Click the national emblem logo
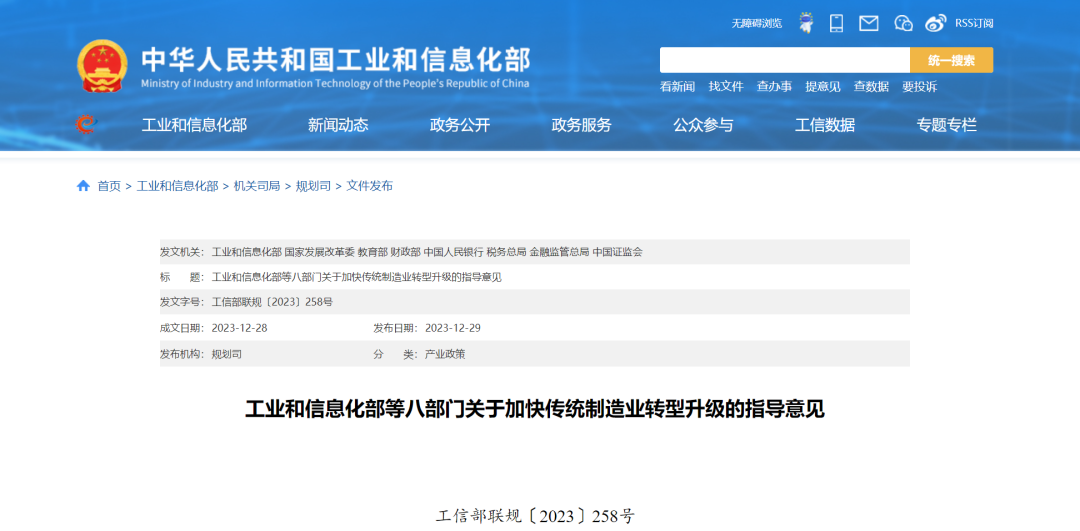This screenshot has height=531, width=1080. [101, 66]
